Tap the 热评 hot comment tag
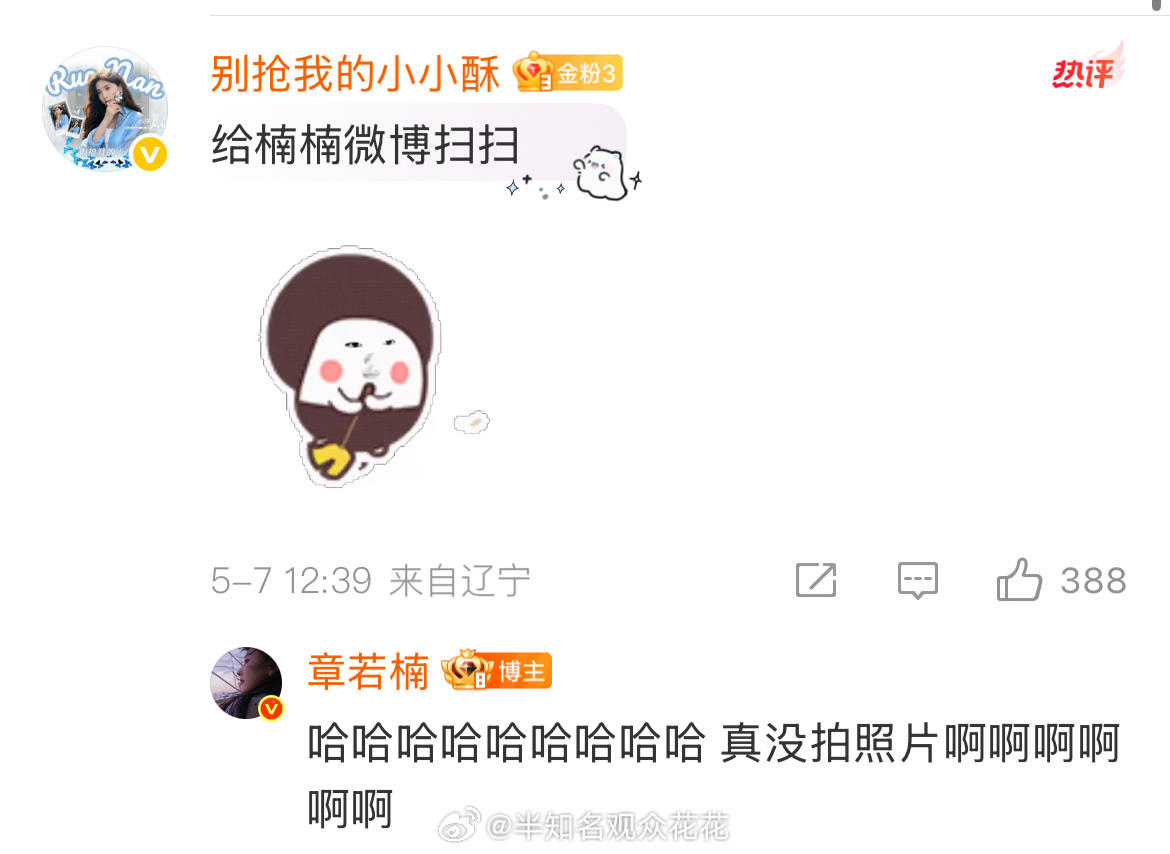Image resolution: width=1170 pixels, height=854 pixels. point(1087,67)
